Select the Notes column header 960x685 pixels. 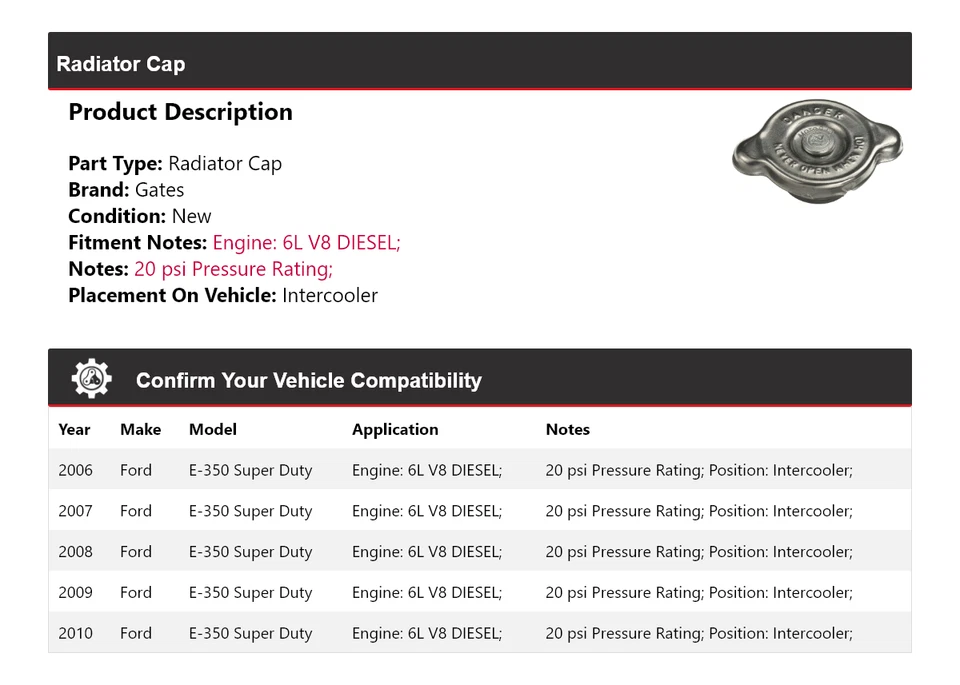[567, 429]
